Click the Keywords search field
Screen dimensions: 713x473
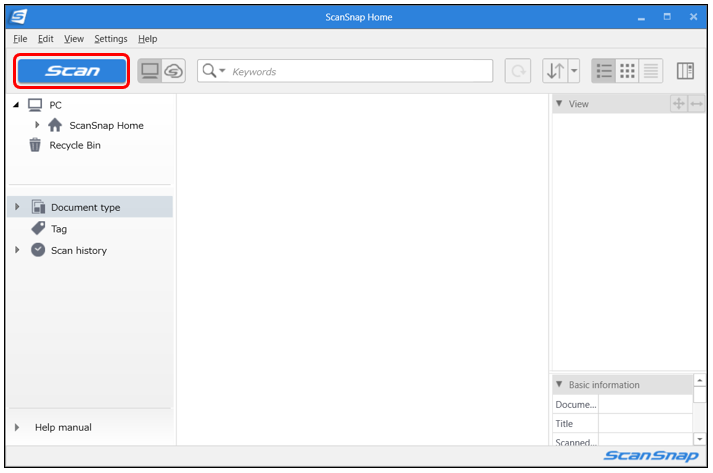[360, 71]
